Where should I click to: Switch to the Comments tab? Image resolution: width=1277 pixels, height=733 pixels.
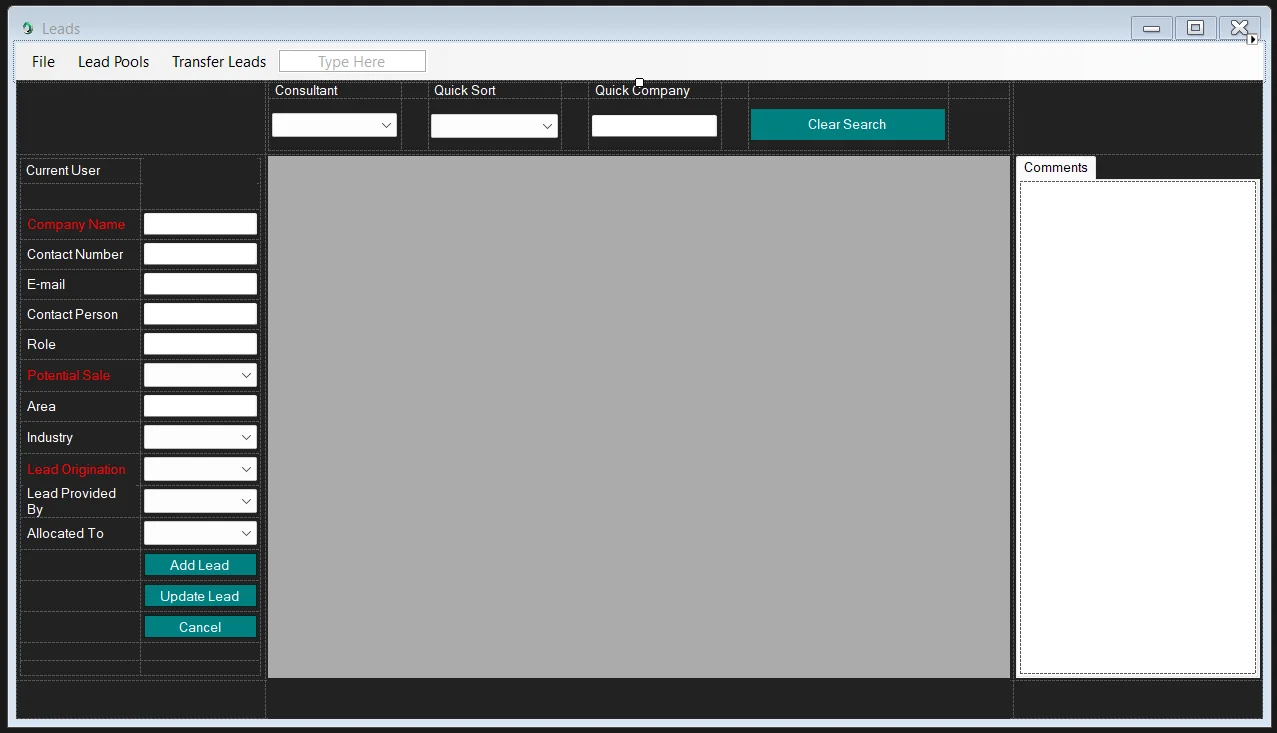click(1055, 167)
